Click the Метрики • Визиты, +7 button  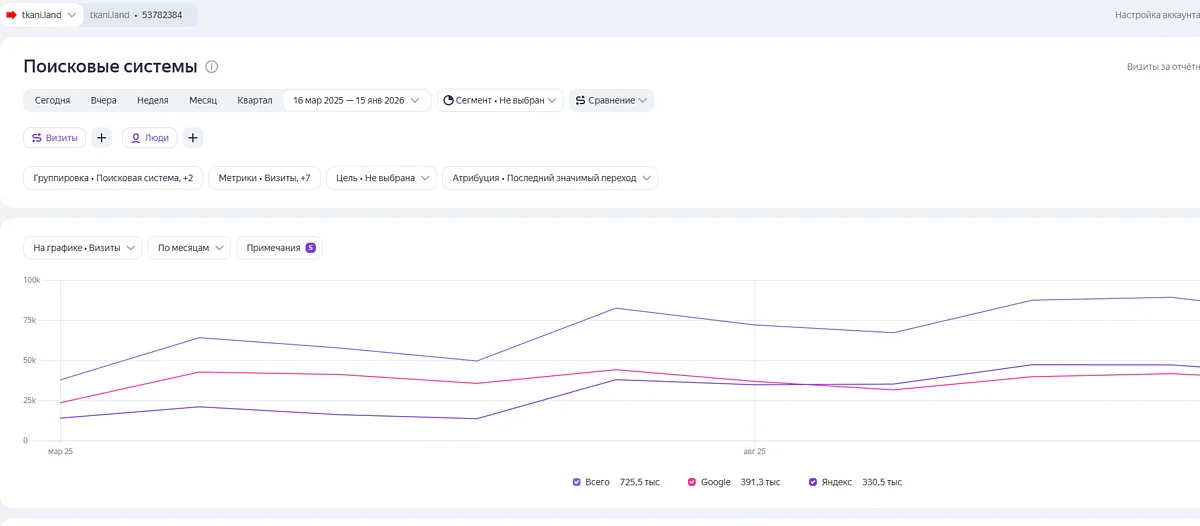264,178
